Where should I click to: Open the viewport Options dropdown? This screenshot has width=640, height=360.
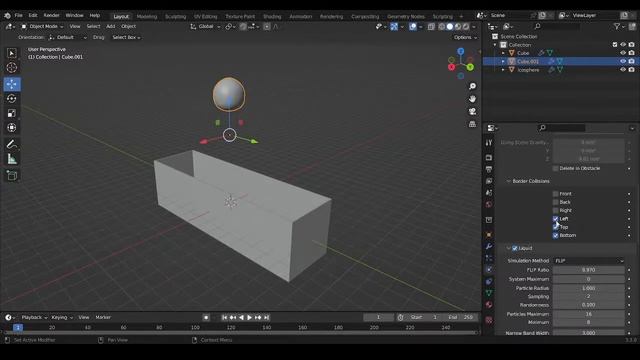coord(465,37)
